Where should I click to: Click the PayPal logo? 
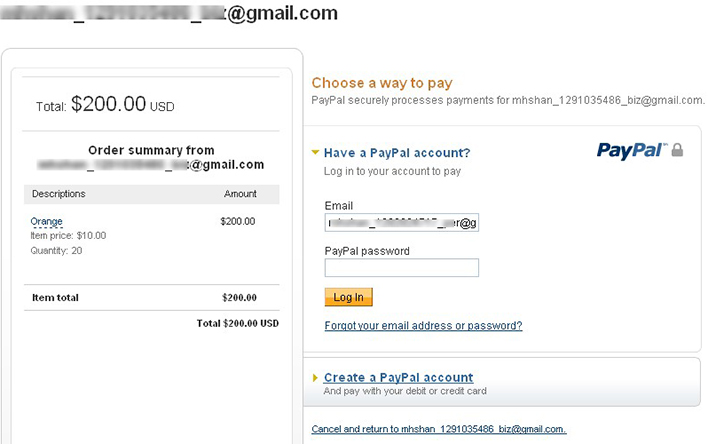point(631,150)
